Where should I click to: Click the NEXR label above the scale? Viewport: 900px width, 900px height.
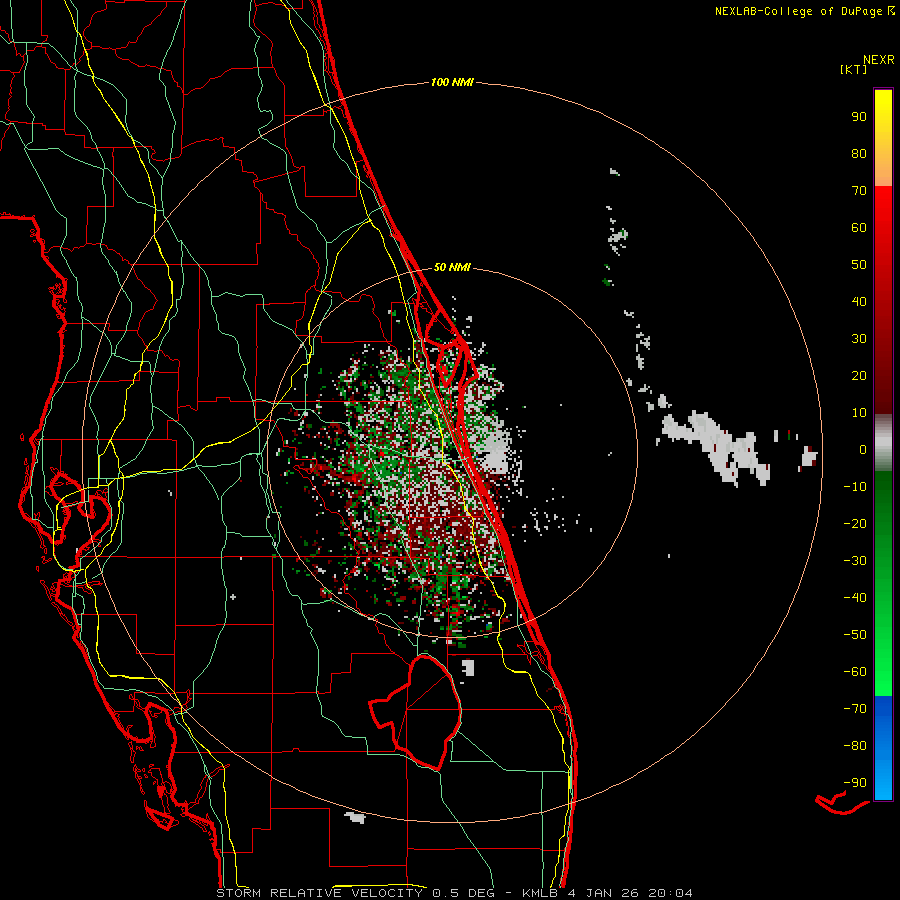pyautogui.click(x=879, y=60)
